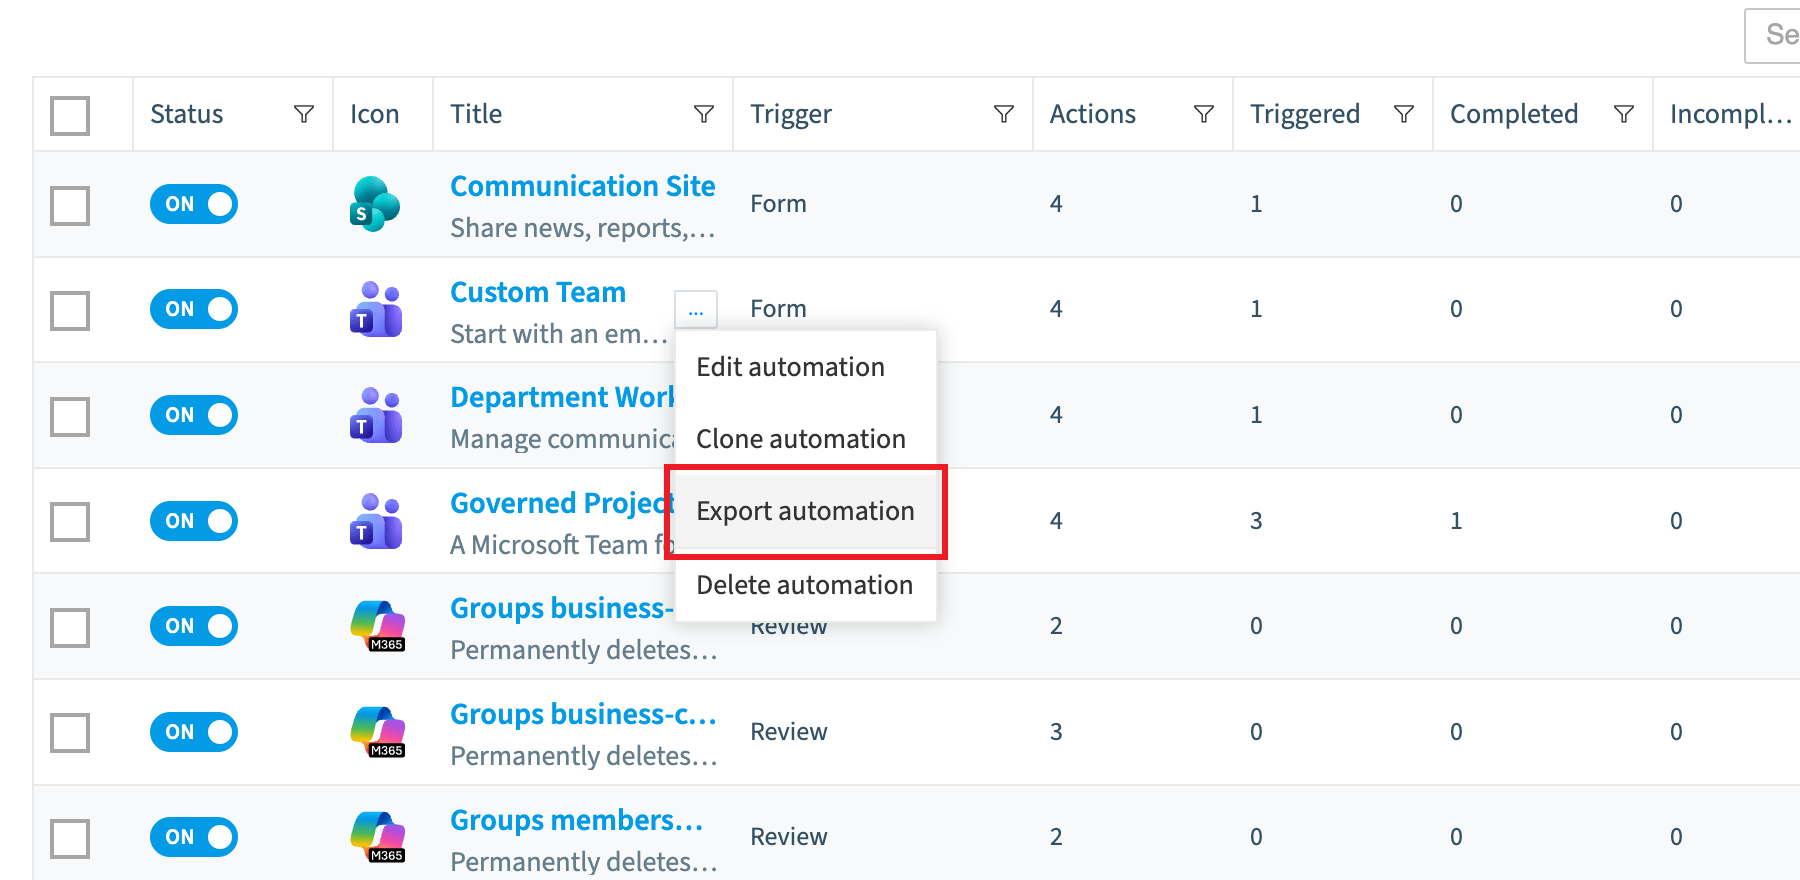Click the Review trigger cell for Groups members
This screenshot has height=880, width=1800.
[789, 837]
